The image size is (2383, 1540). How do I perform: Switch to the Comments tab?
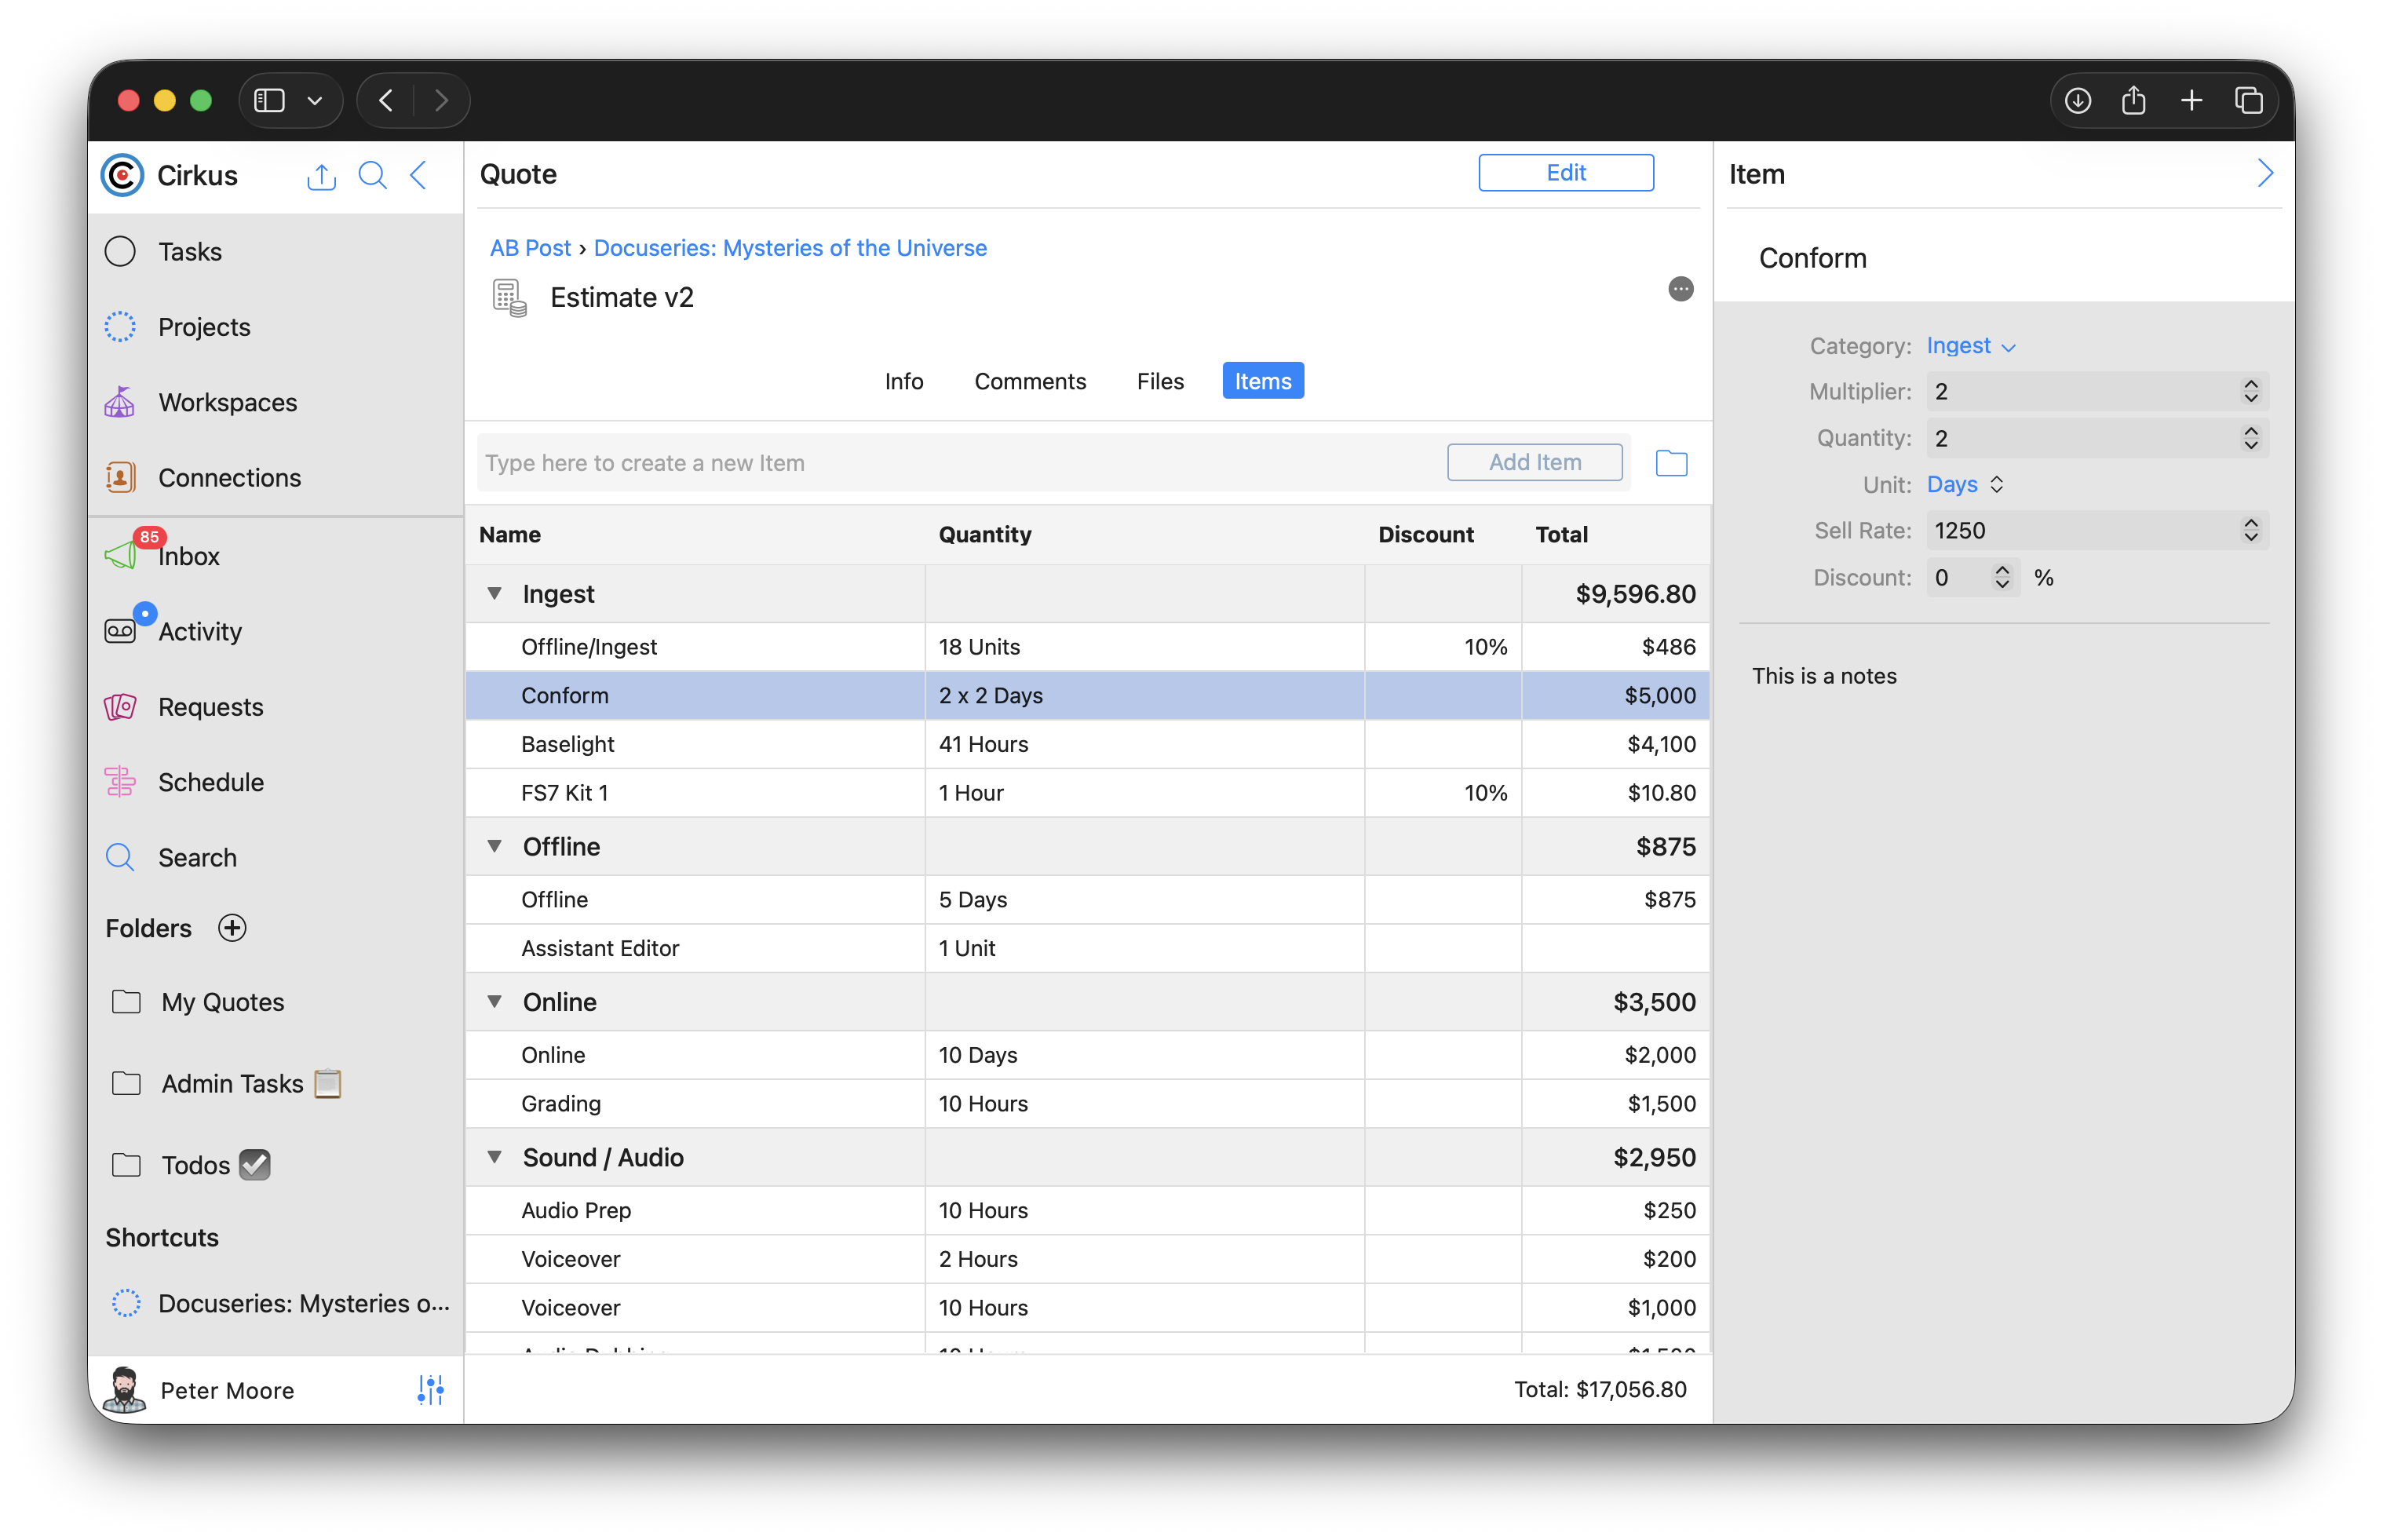point(1029,381)
